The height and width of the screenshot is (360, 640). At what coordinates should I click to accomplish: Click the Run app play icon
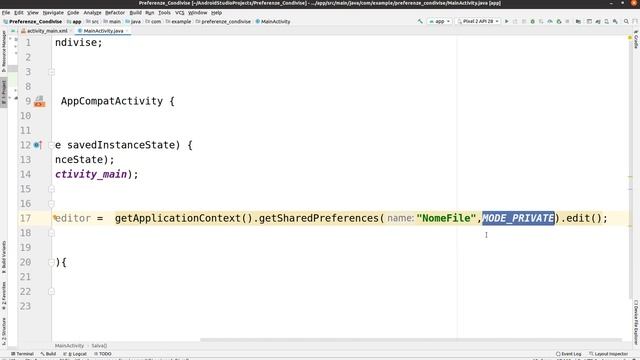tap(507, 21)
